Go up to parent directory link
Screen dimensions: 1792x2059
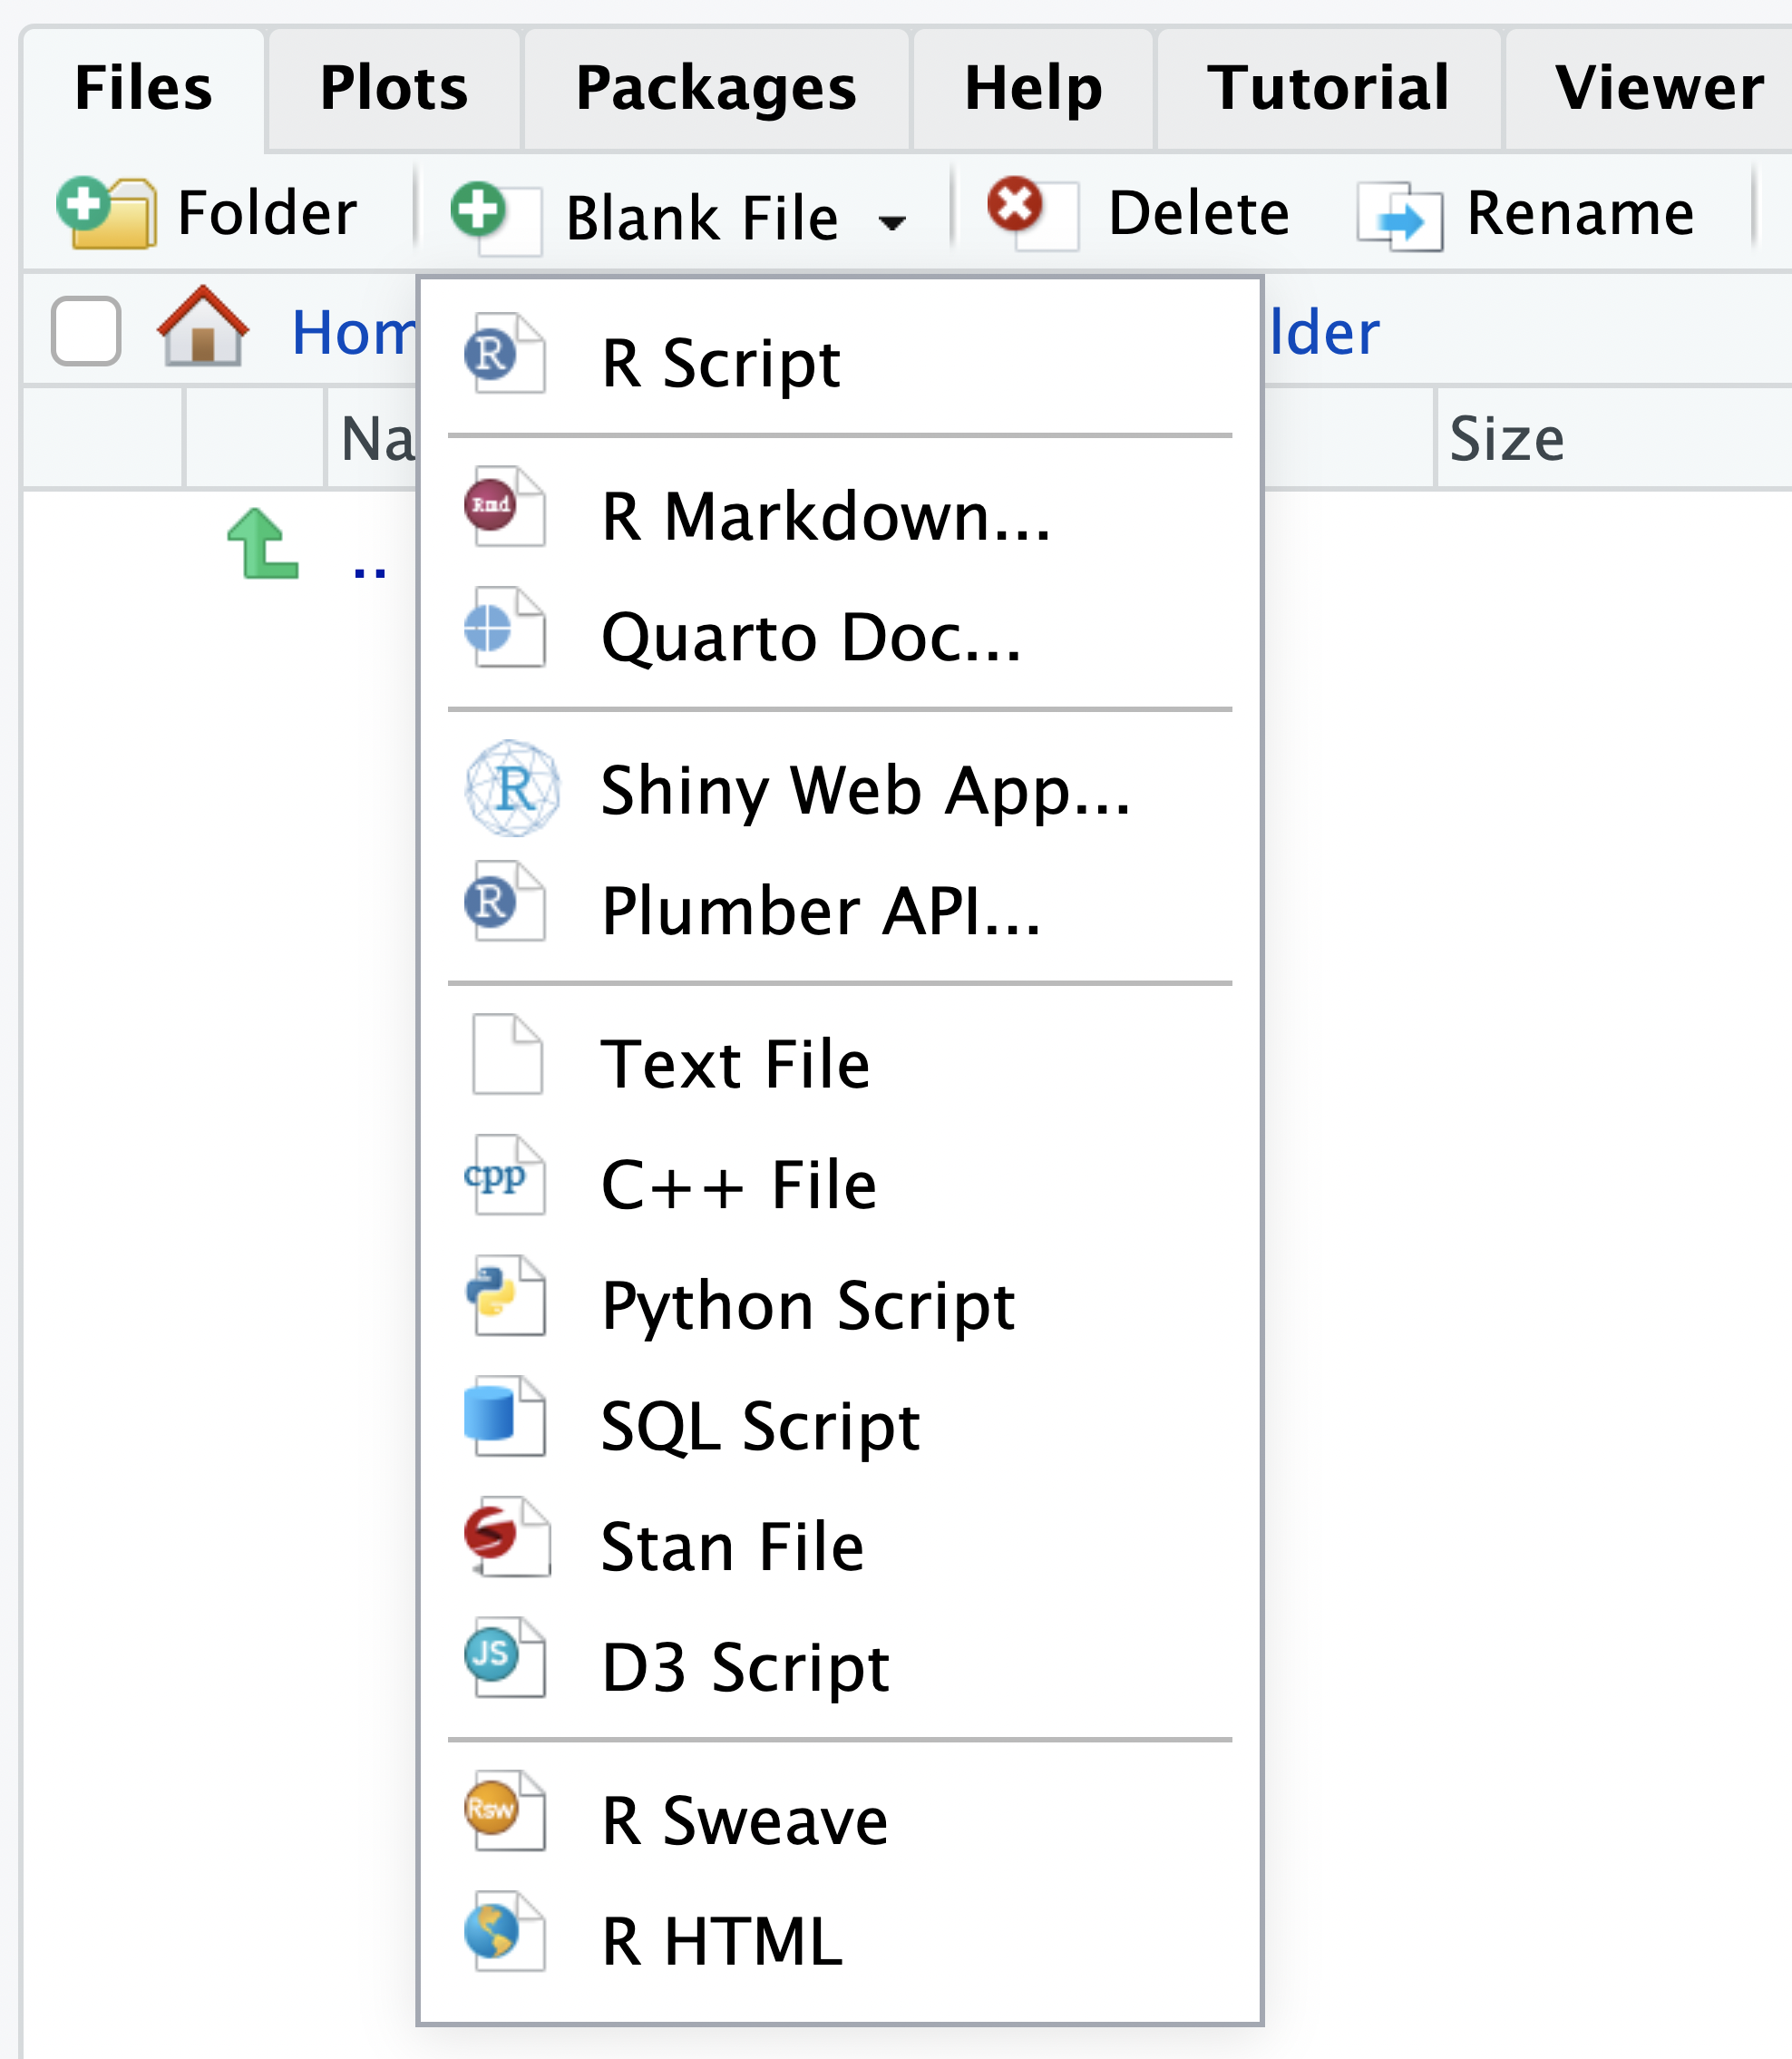(369, 566)
